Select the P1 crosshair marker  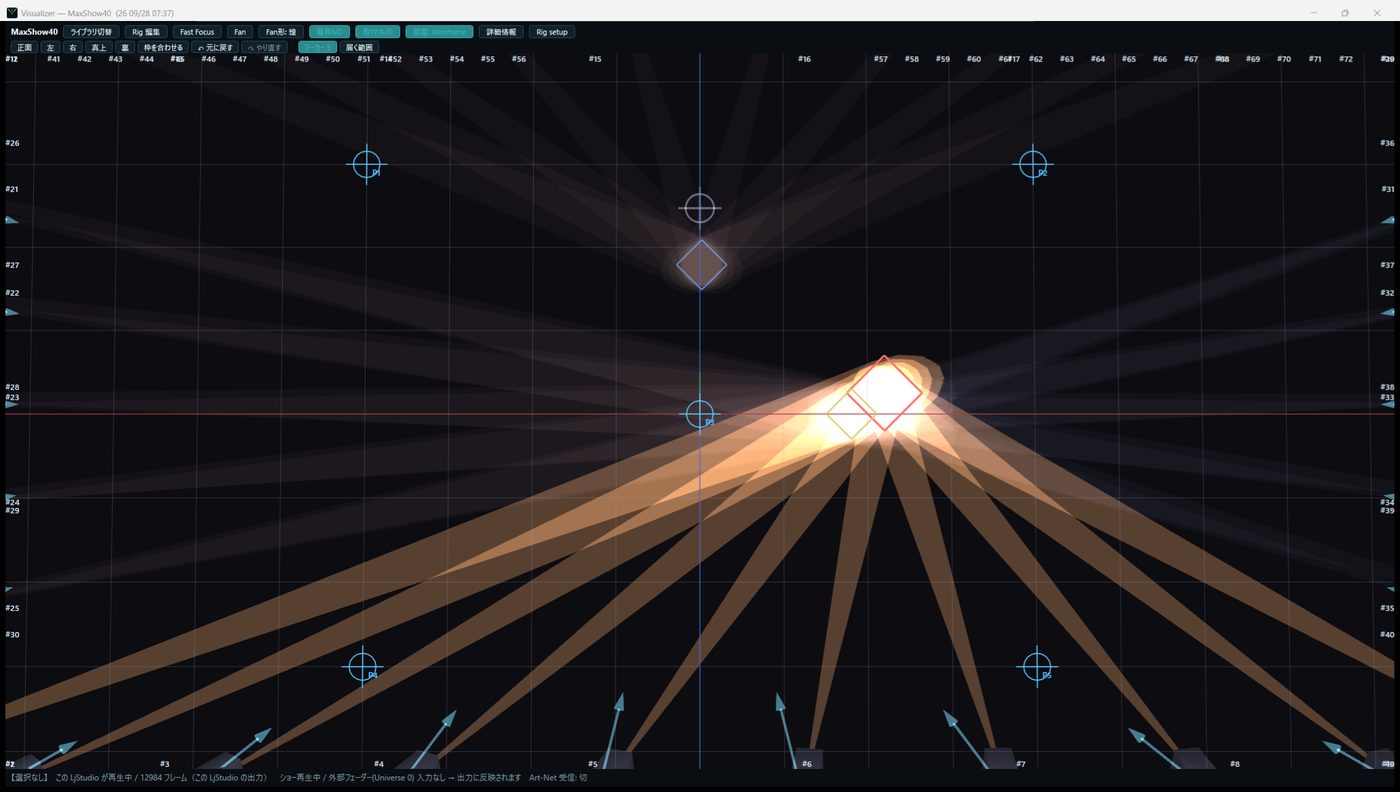367,163
